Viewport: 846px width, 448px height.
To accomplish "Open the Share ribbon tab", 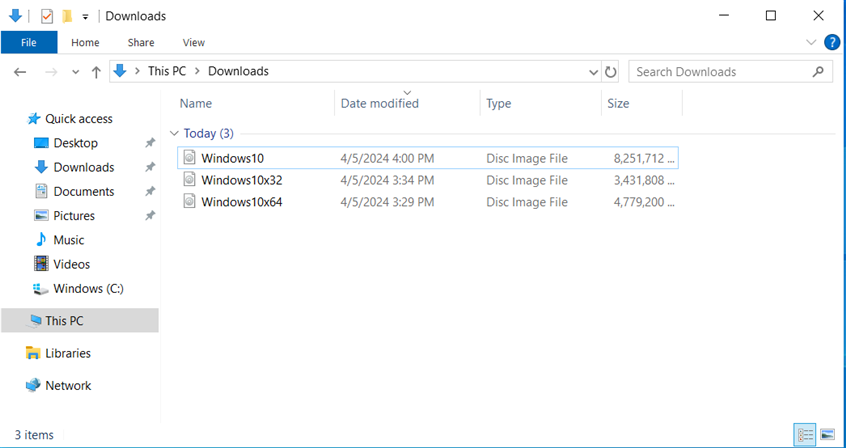I will pos(141,42).
